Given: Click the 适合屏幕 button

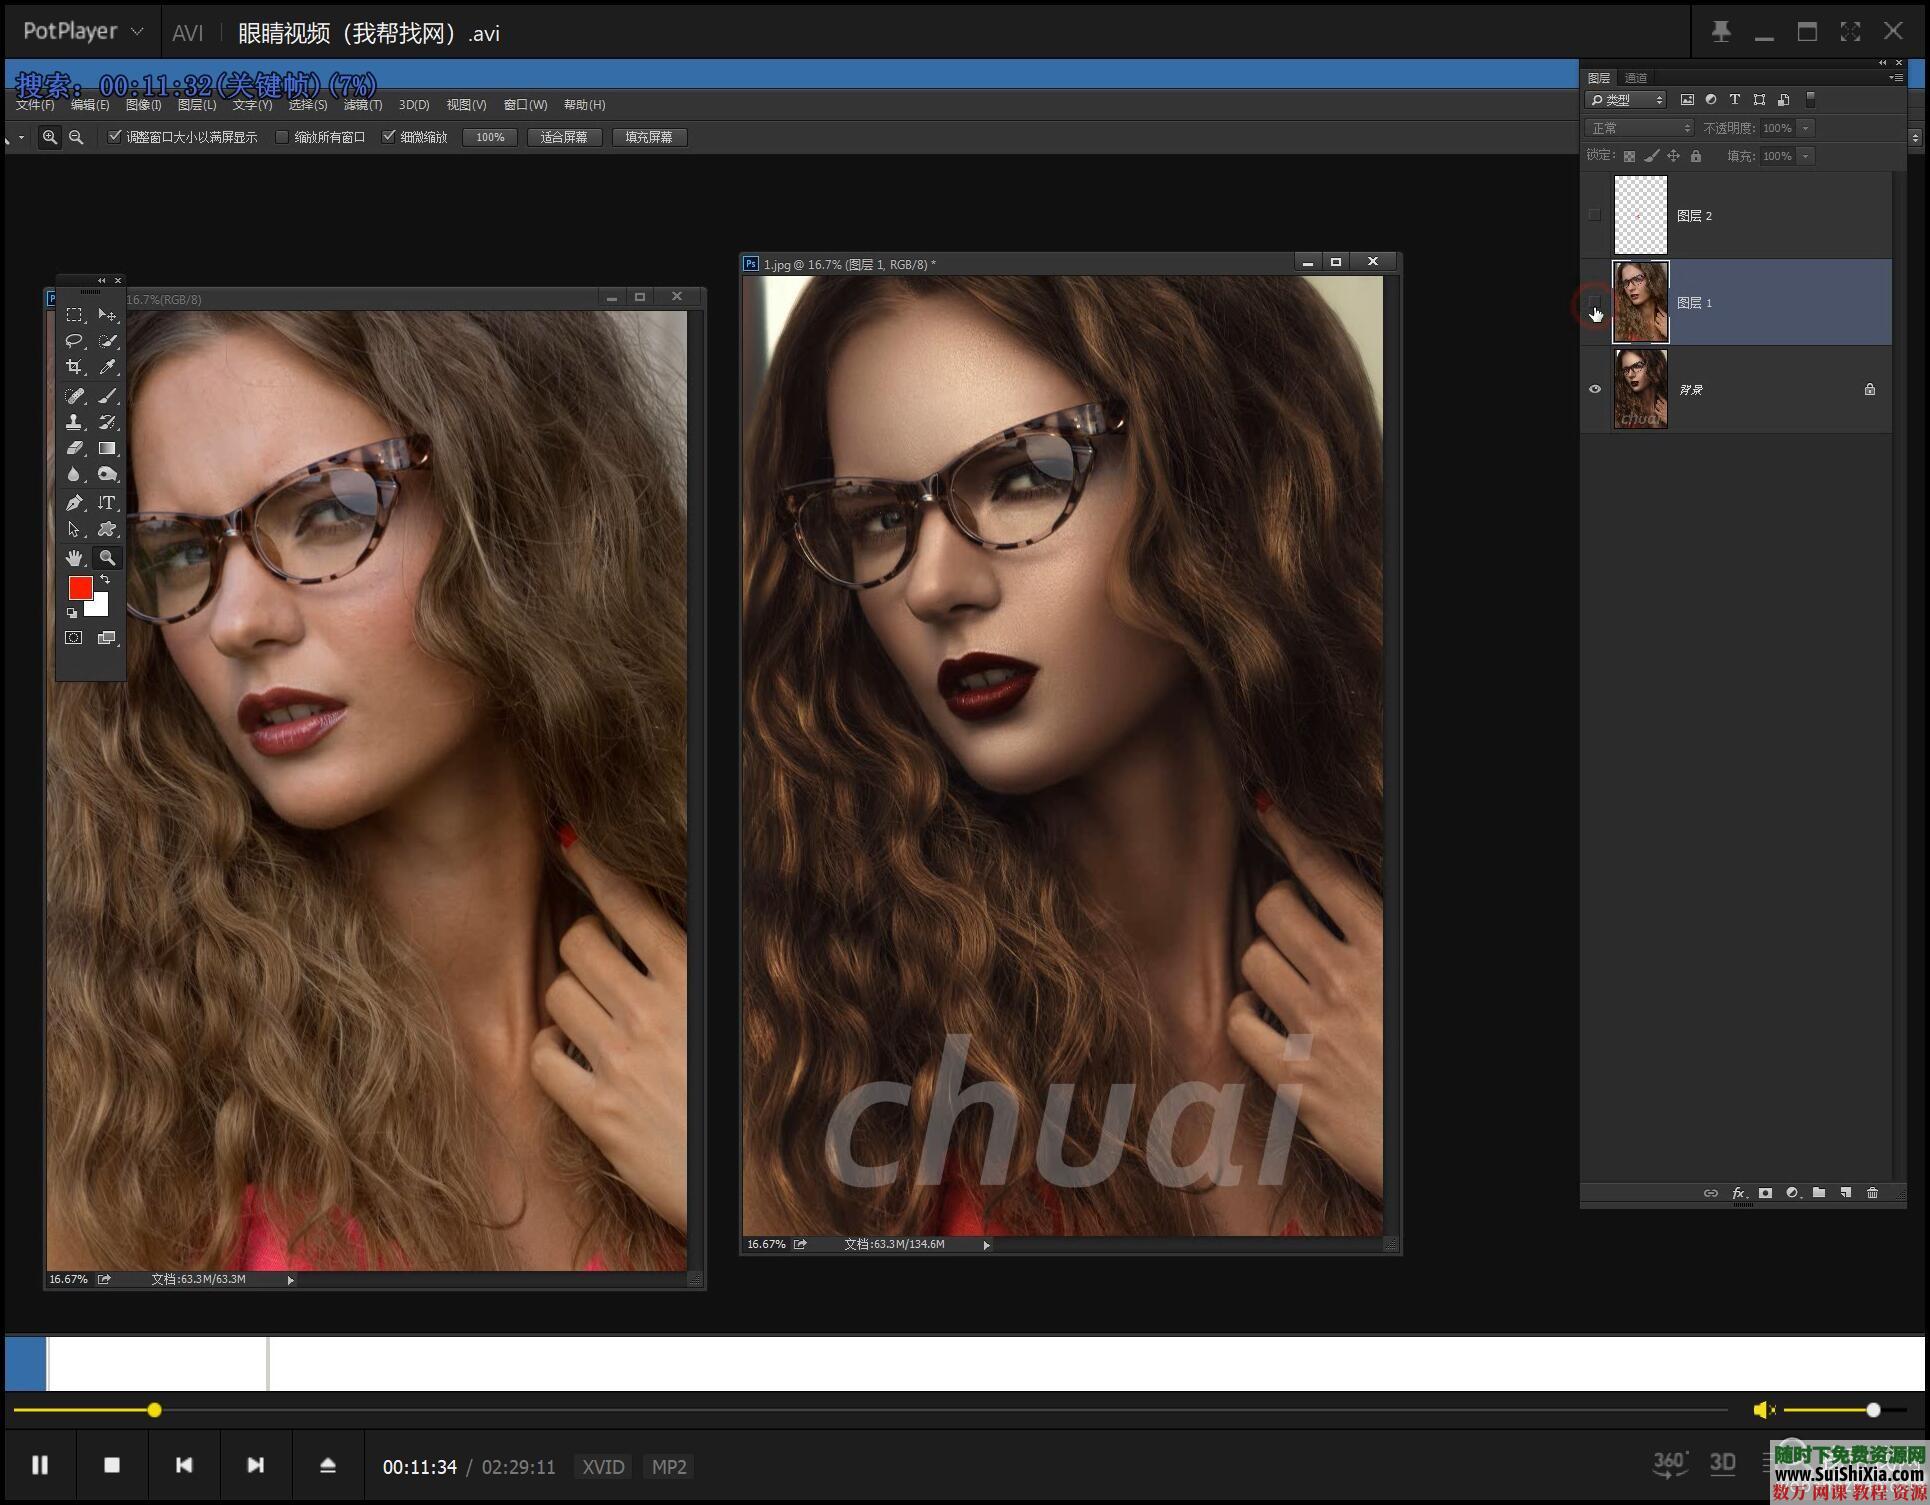Looking at the screenshot, I should click(563, 137).
